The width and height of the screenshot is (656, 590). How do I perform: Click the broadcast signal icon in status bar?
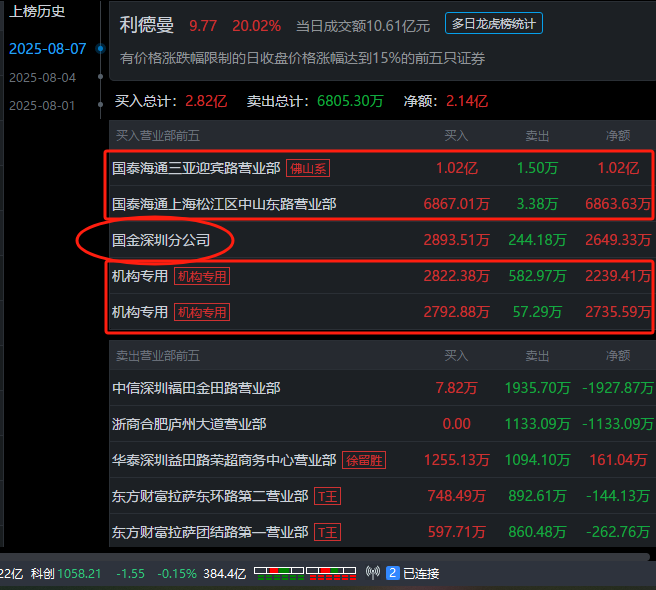pyautogui.click(x=373, y=572)
